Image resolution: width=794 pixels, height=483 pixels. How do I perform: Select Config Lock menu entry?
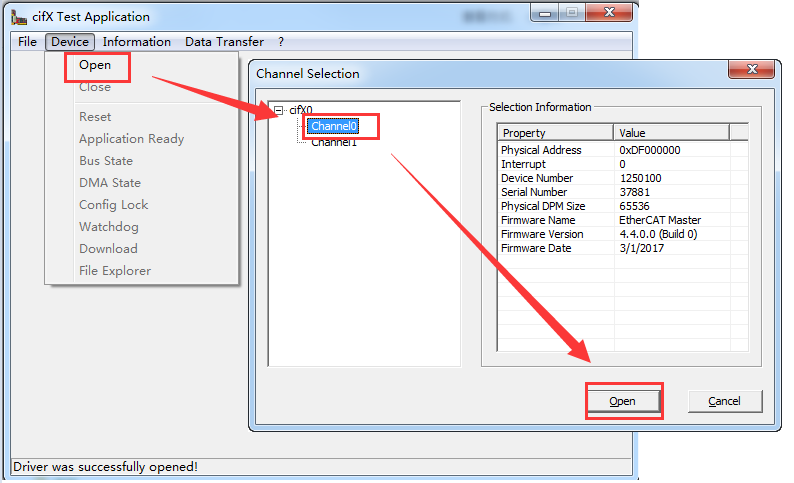pyautogui.click(x=113, y=205)
